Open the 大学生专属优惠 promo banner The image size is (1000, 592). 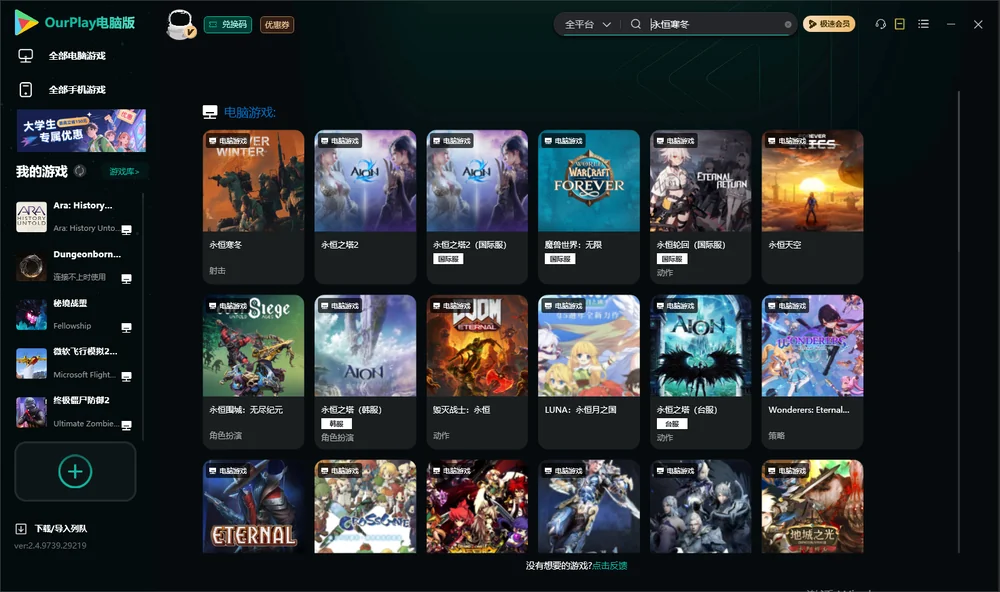[81, 130]
